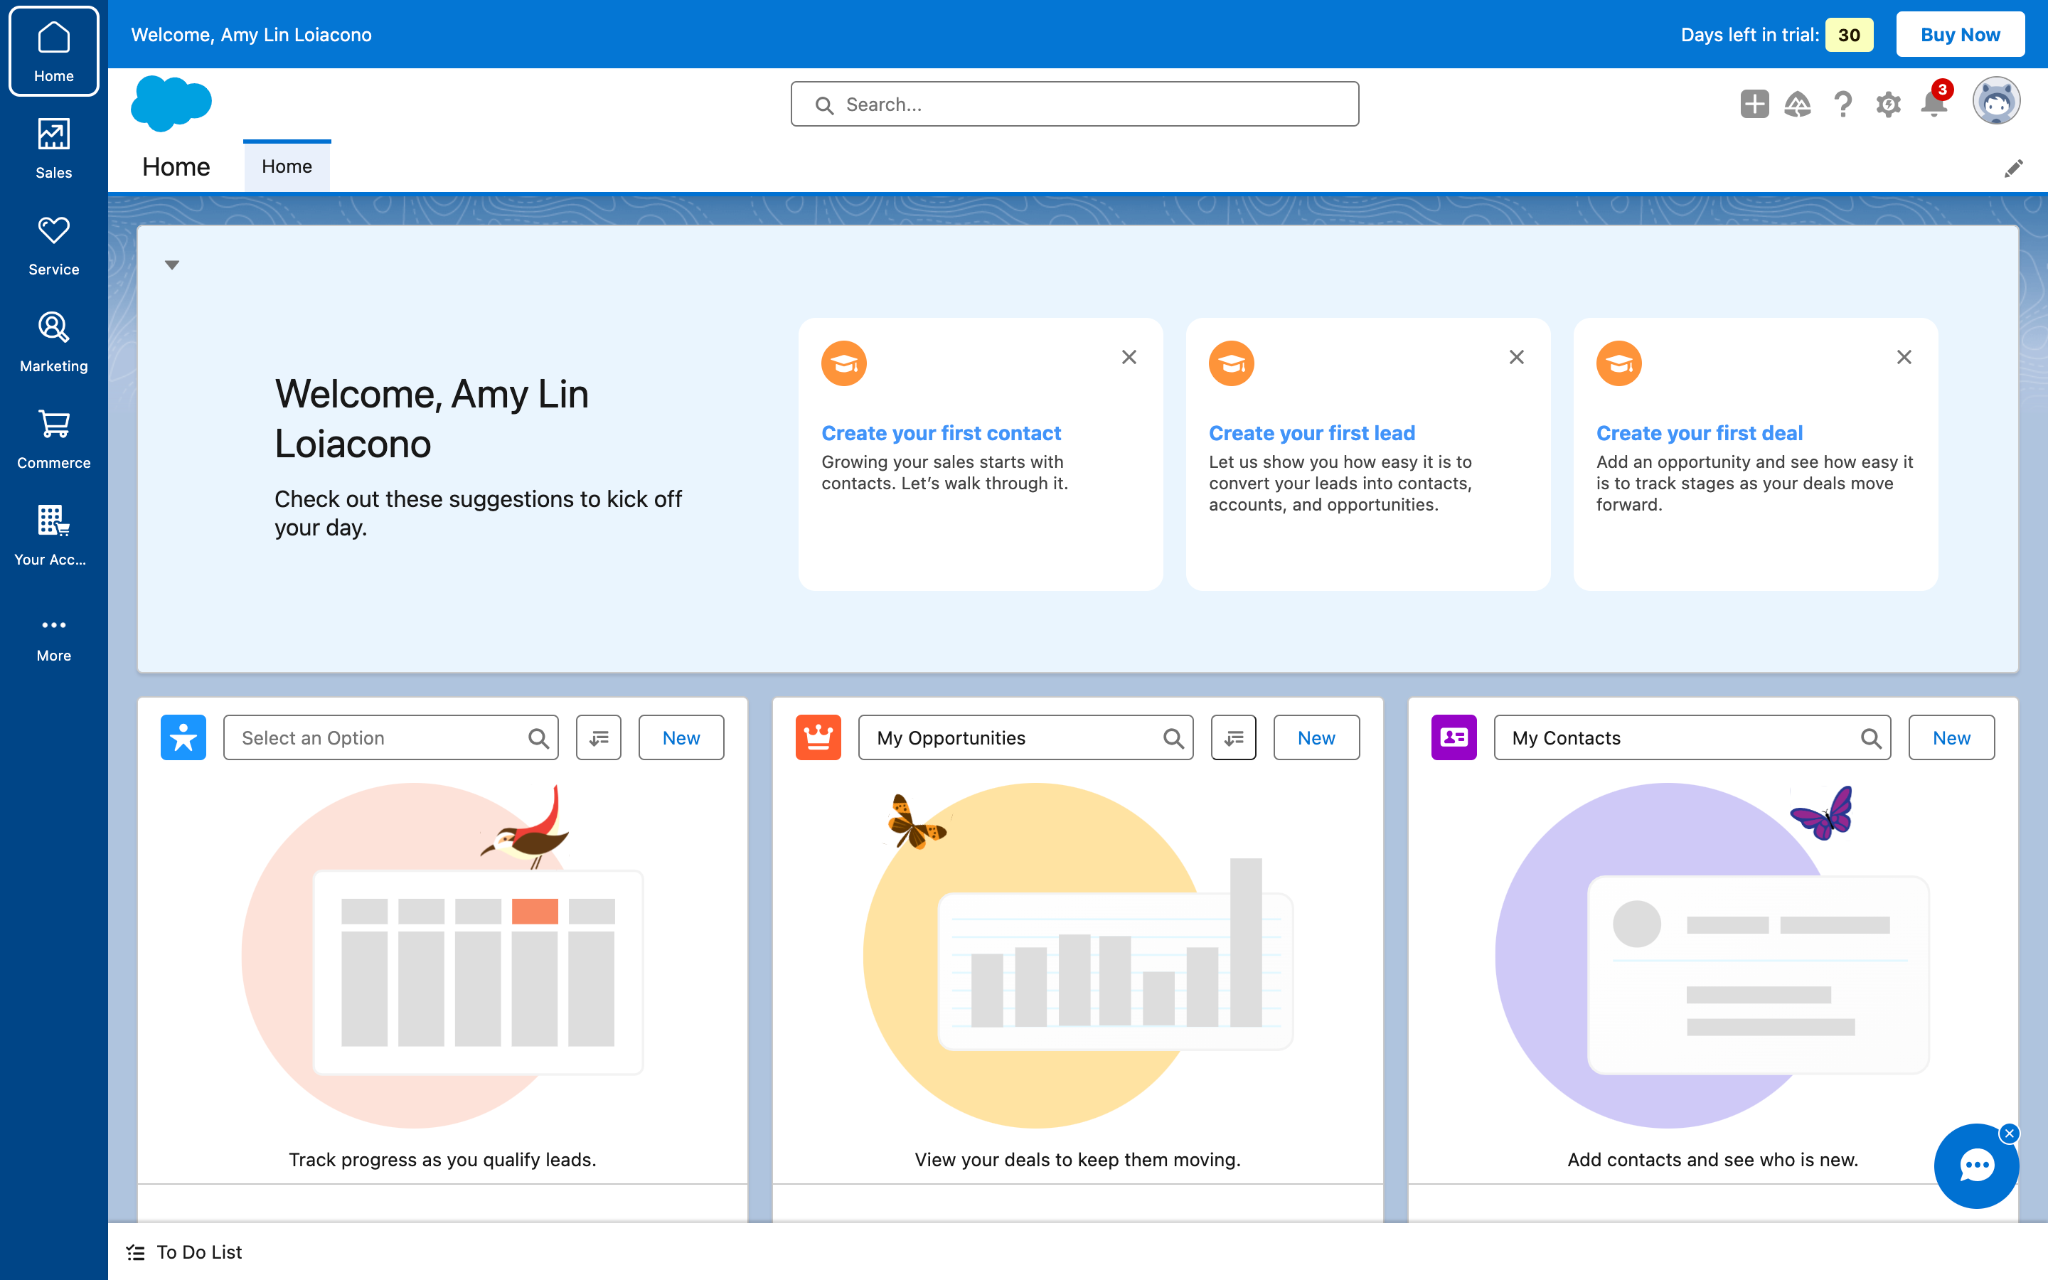Open sort options for opportunities list
Screen dimensions: 2048x1280
[1233, 738]
